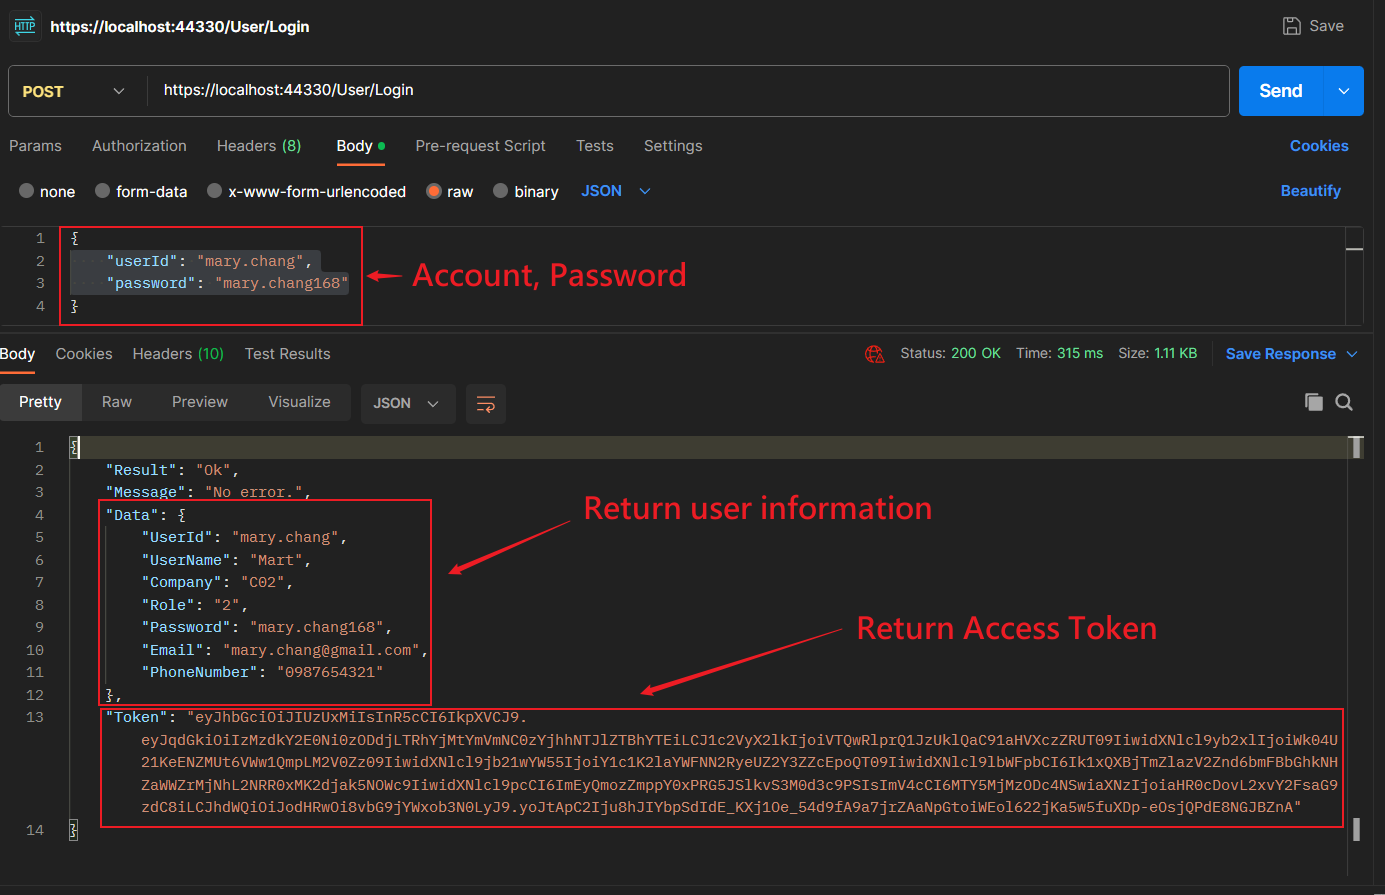This screenshot has height=895, width=1385.
Task: Click the Send button
Action: pyautogui.click(x=1280, y=90)
